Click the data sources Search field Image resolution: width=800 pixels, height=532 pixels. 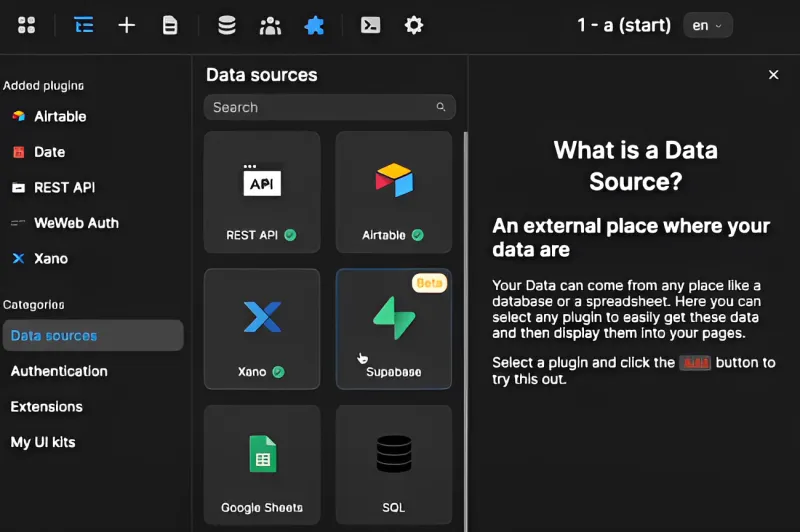click(x=320, y=107)
